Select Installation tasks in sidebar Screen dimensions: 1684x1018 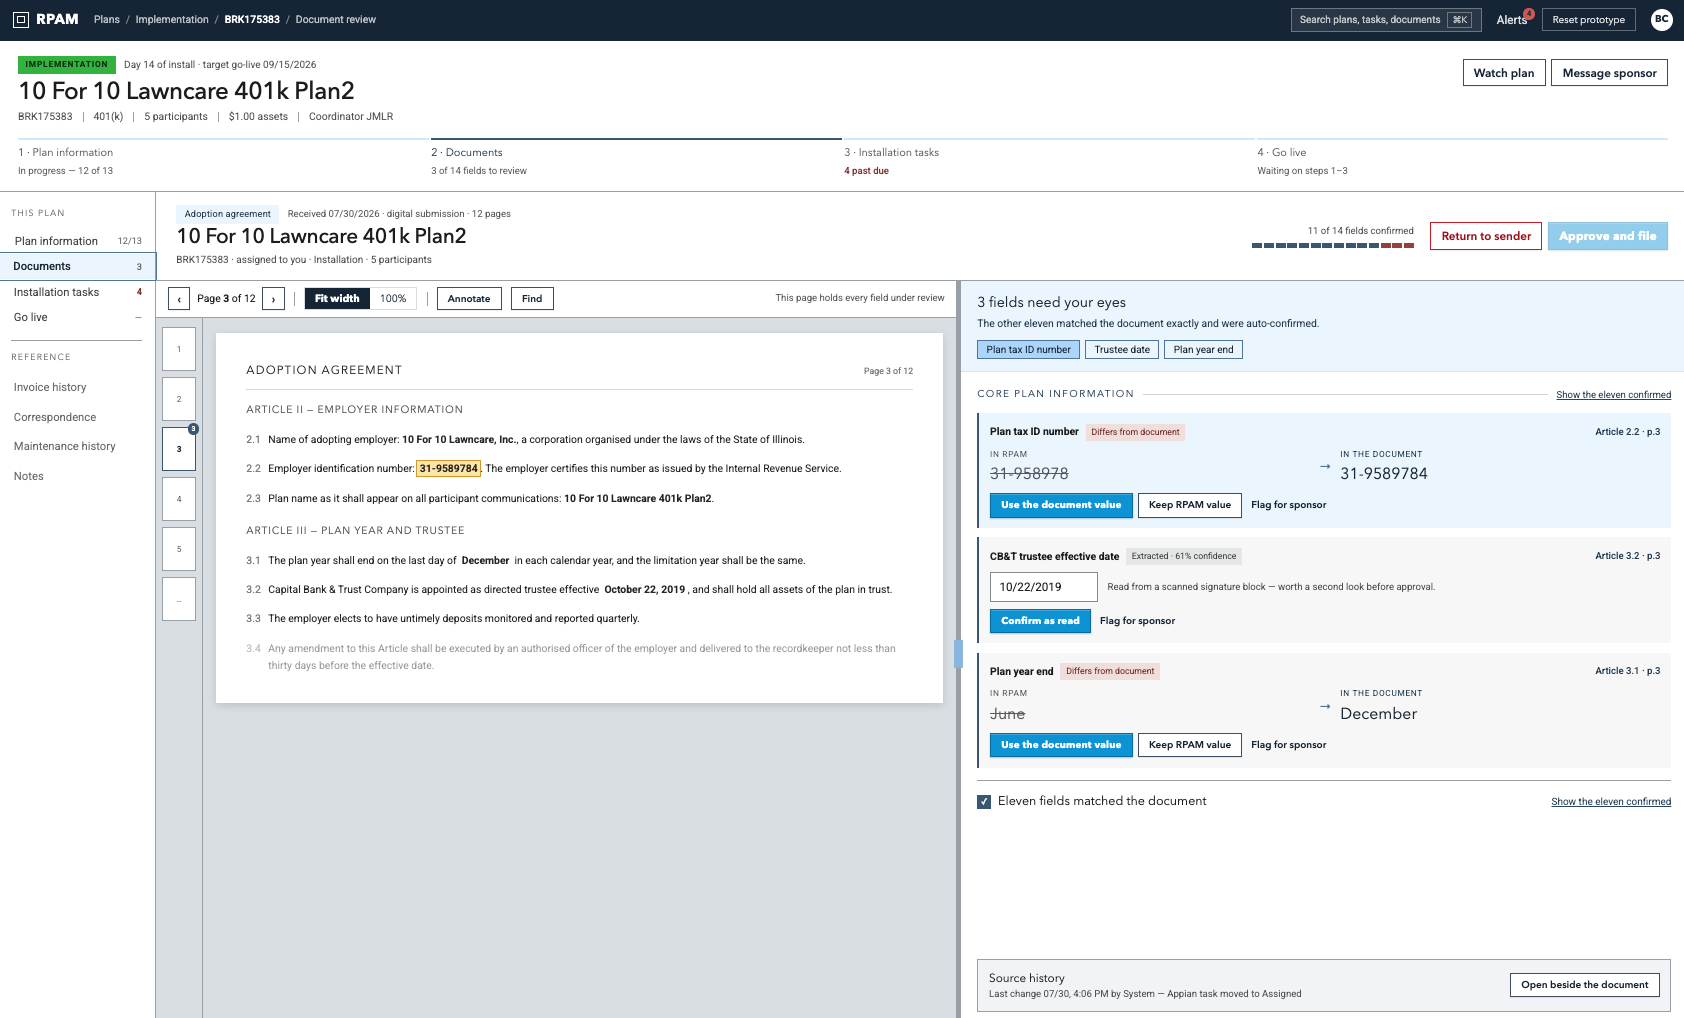click(78, 292)
